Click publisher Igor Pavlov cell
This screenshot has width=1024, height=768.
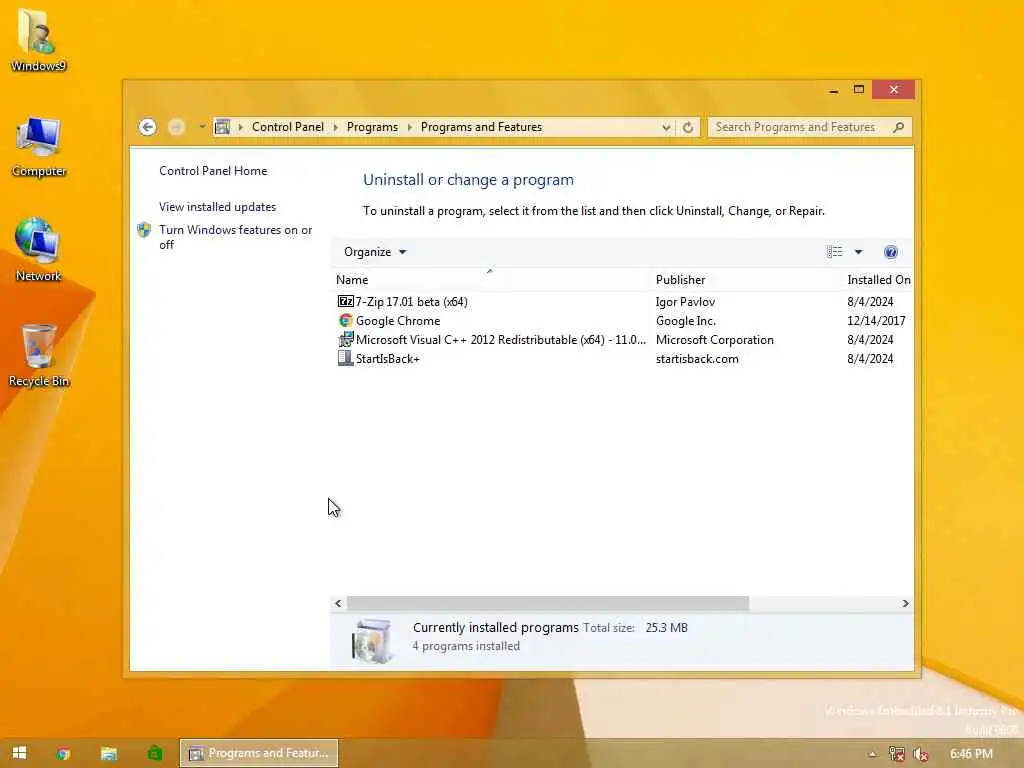tap(685, 302)
